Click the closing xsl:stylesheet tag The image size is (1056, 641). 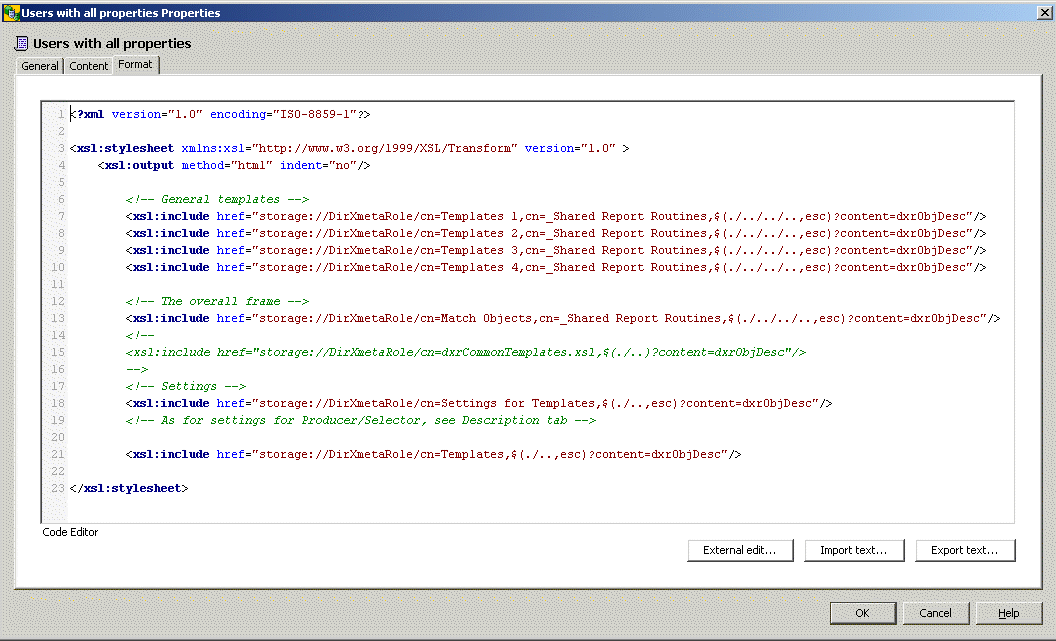pyautogui.click(x=126, y=488)
